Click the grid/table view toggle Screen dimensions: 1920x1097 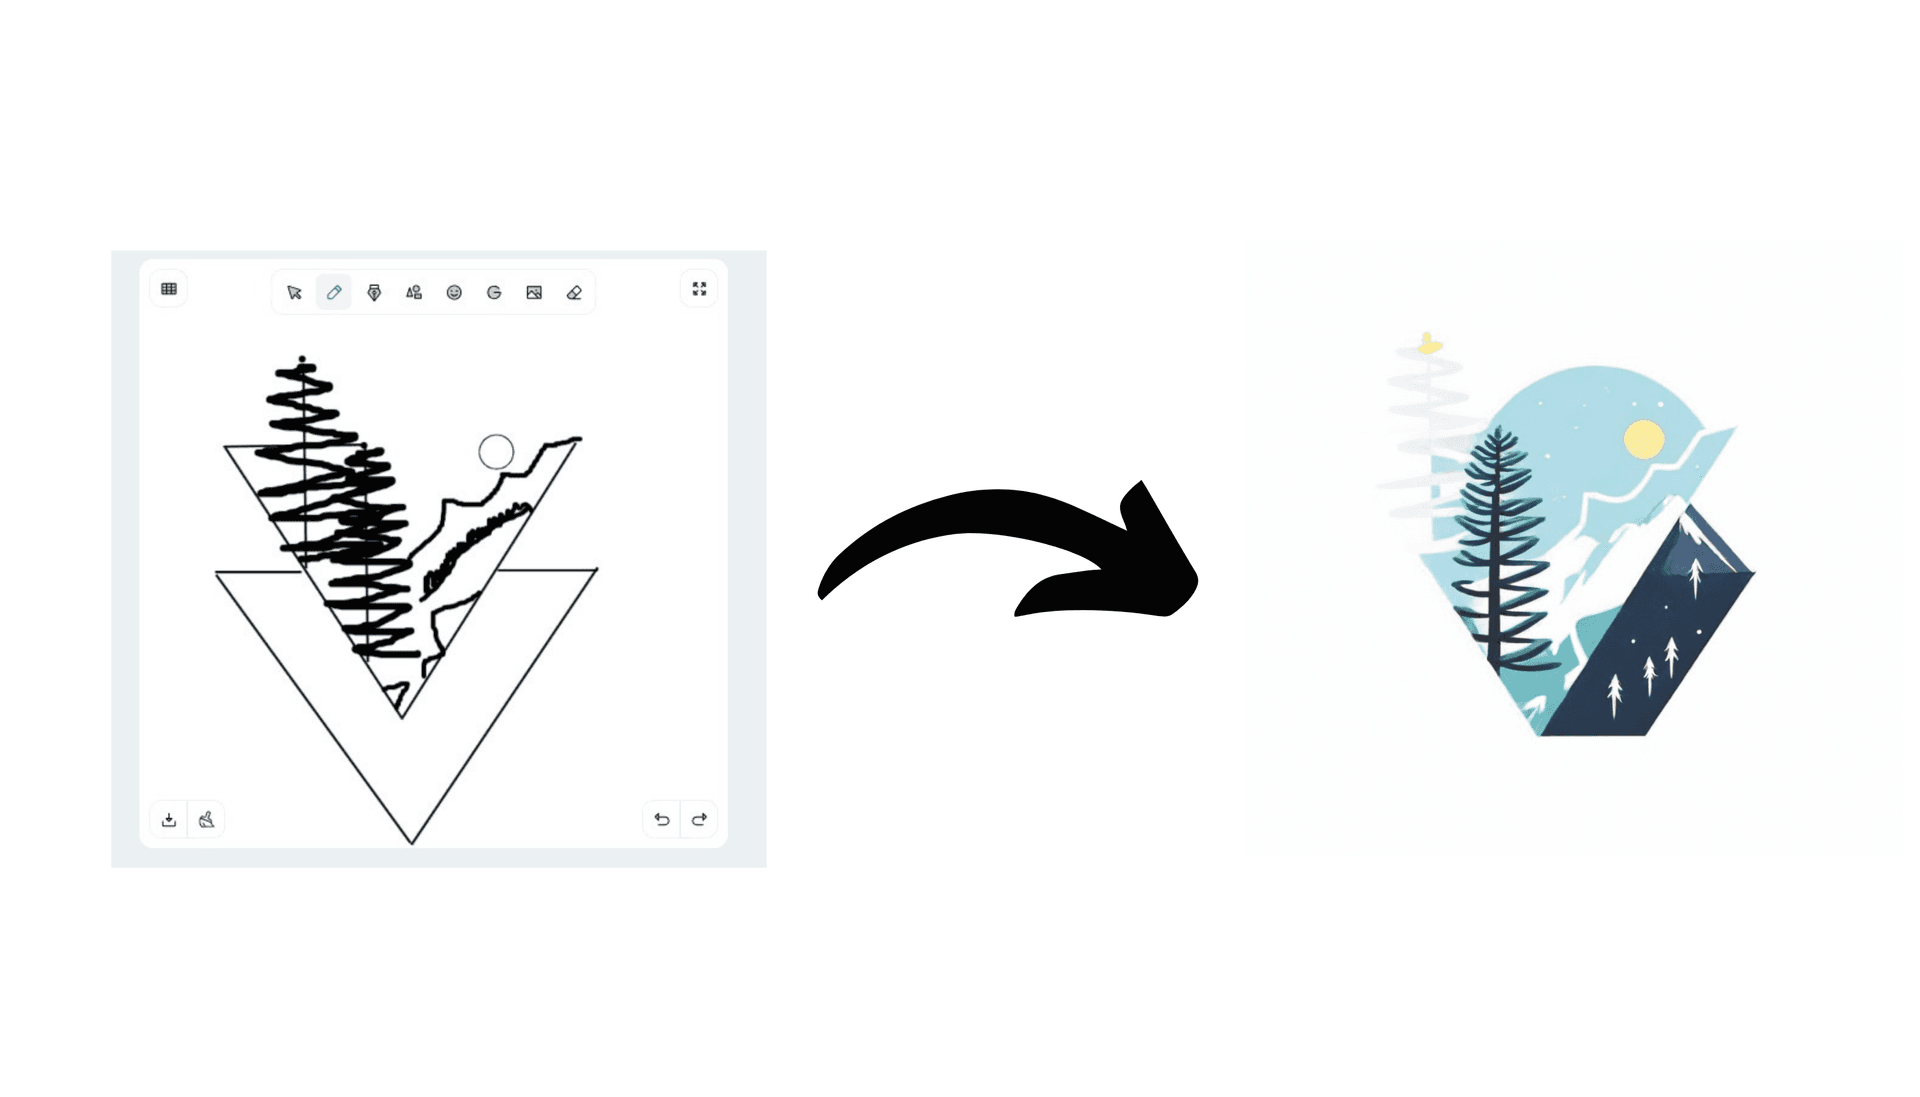coord(167,290)
